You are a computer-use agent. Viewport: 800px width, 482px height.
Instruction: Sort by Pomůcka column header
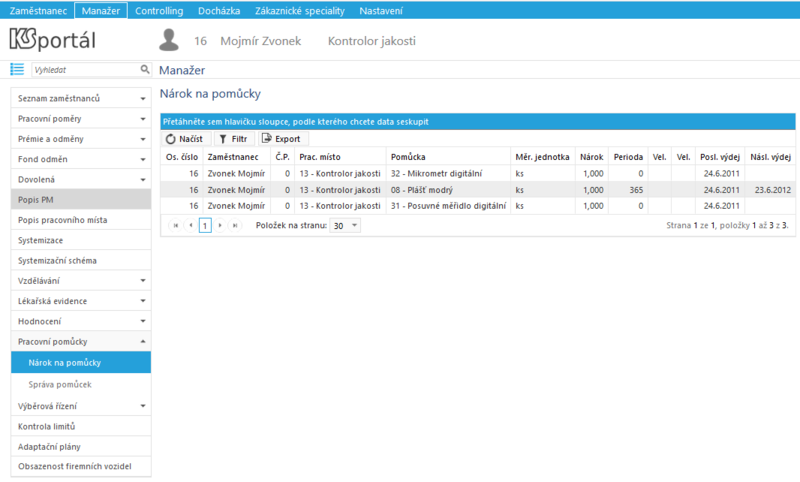(x=448, y=157)
